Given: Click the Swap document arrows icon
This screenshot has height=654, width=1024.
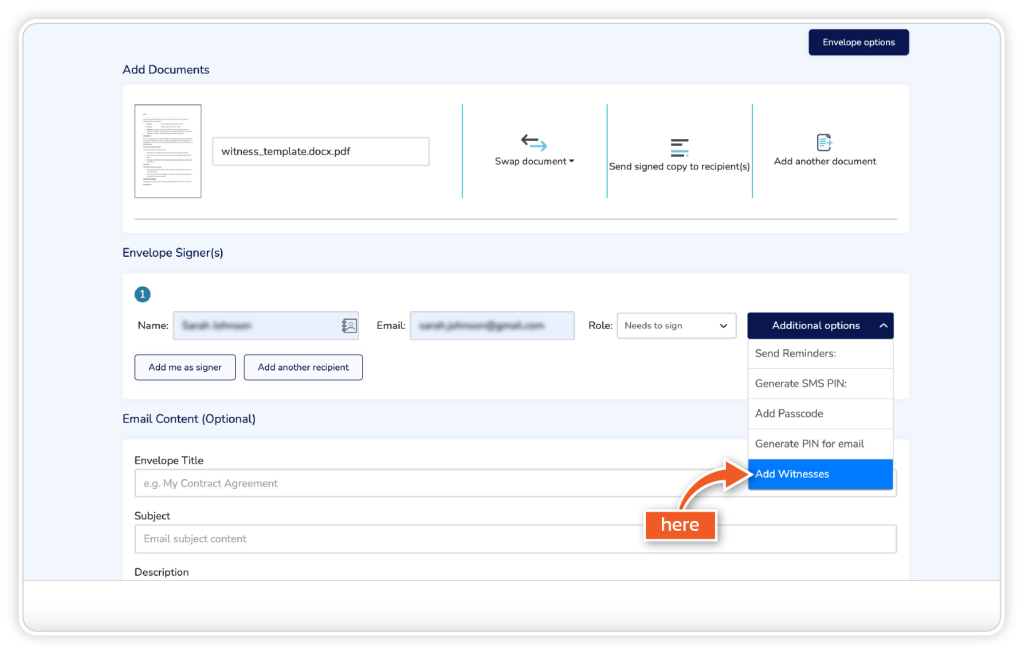Looking at the screenshot, I should (534, 143).
